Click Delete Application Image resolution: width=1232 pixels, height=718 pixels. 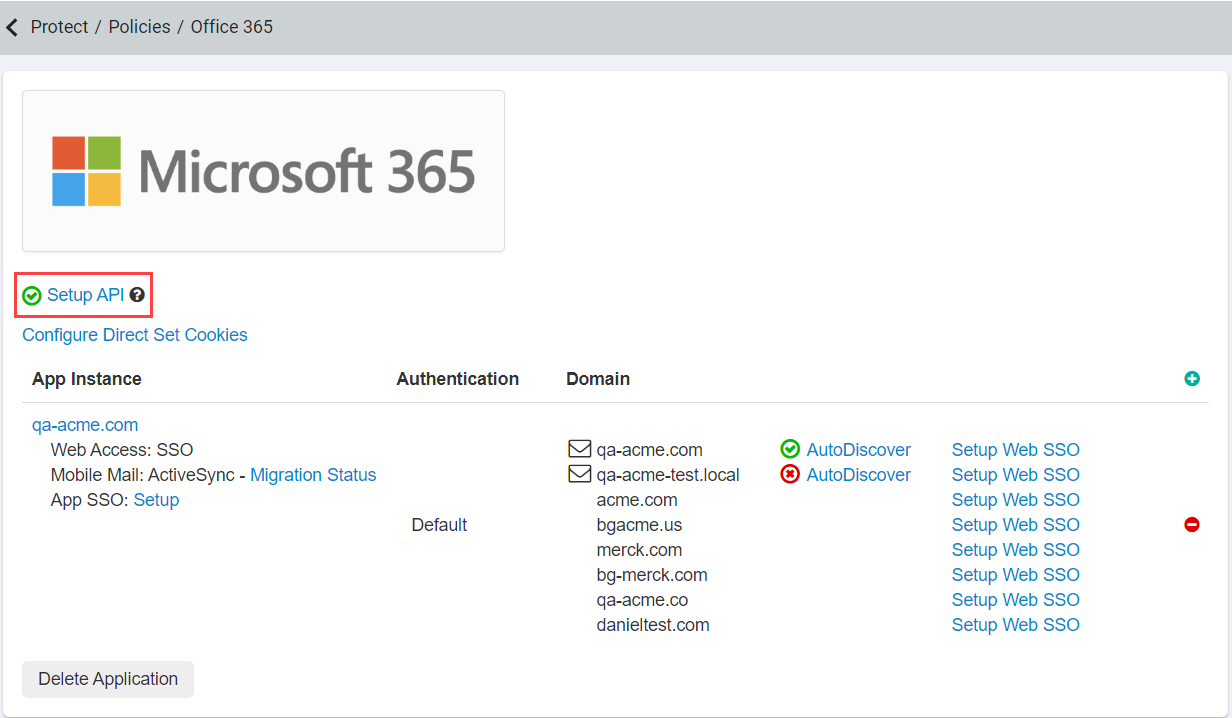tap(107, 679)
